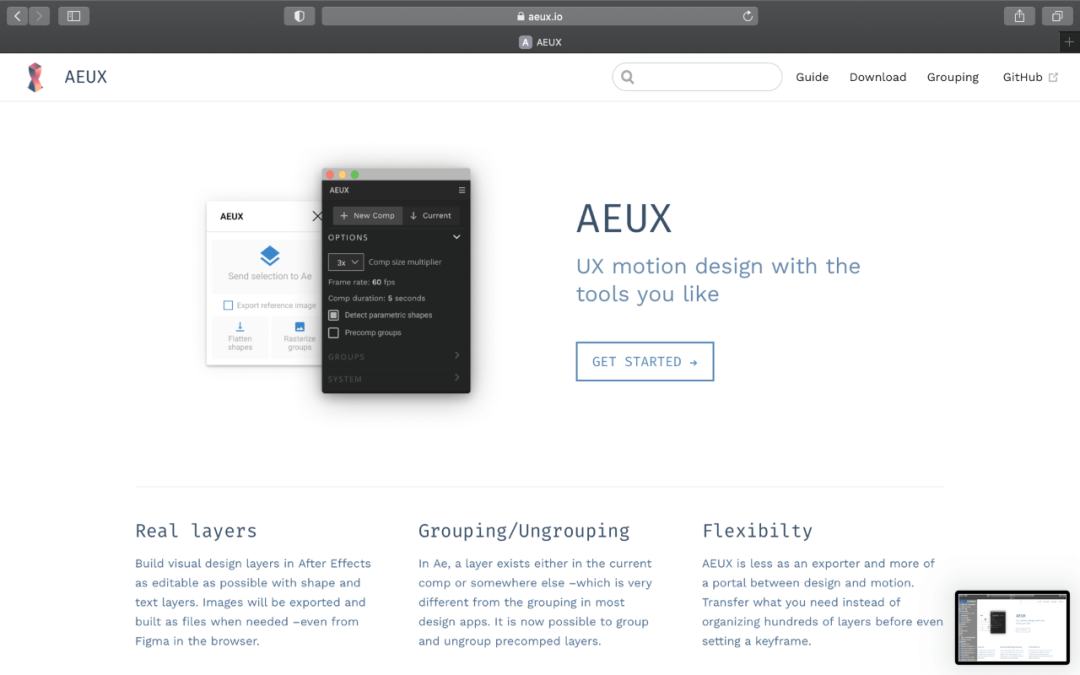Open the 3x comp size multiplier dropdown
This screenshot has width=1080, height=675.
point(346,262)
